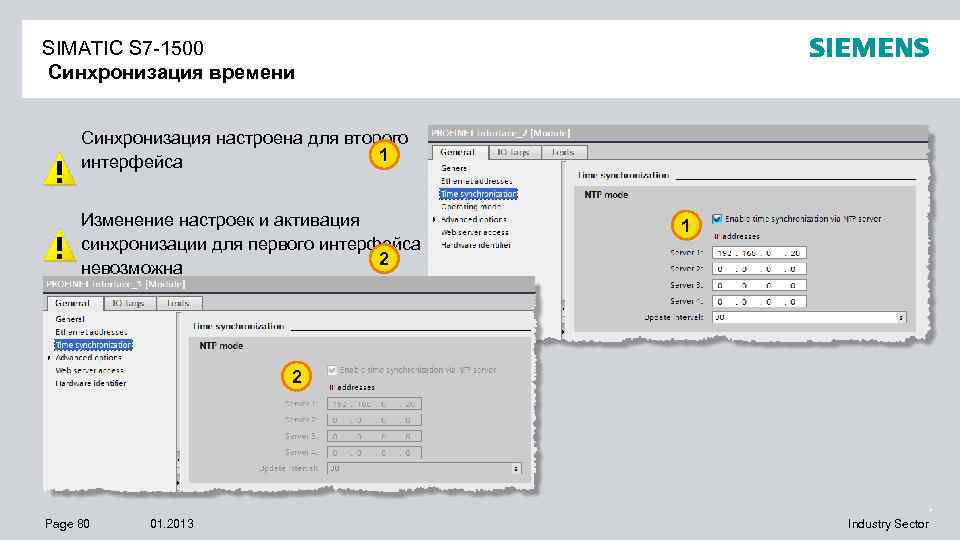Expand Advanced options arrow in interface_1 tree
Viewport: 960px width, 540px height.
click(x=49, y=358)
